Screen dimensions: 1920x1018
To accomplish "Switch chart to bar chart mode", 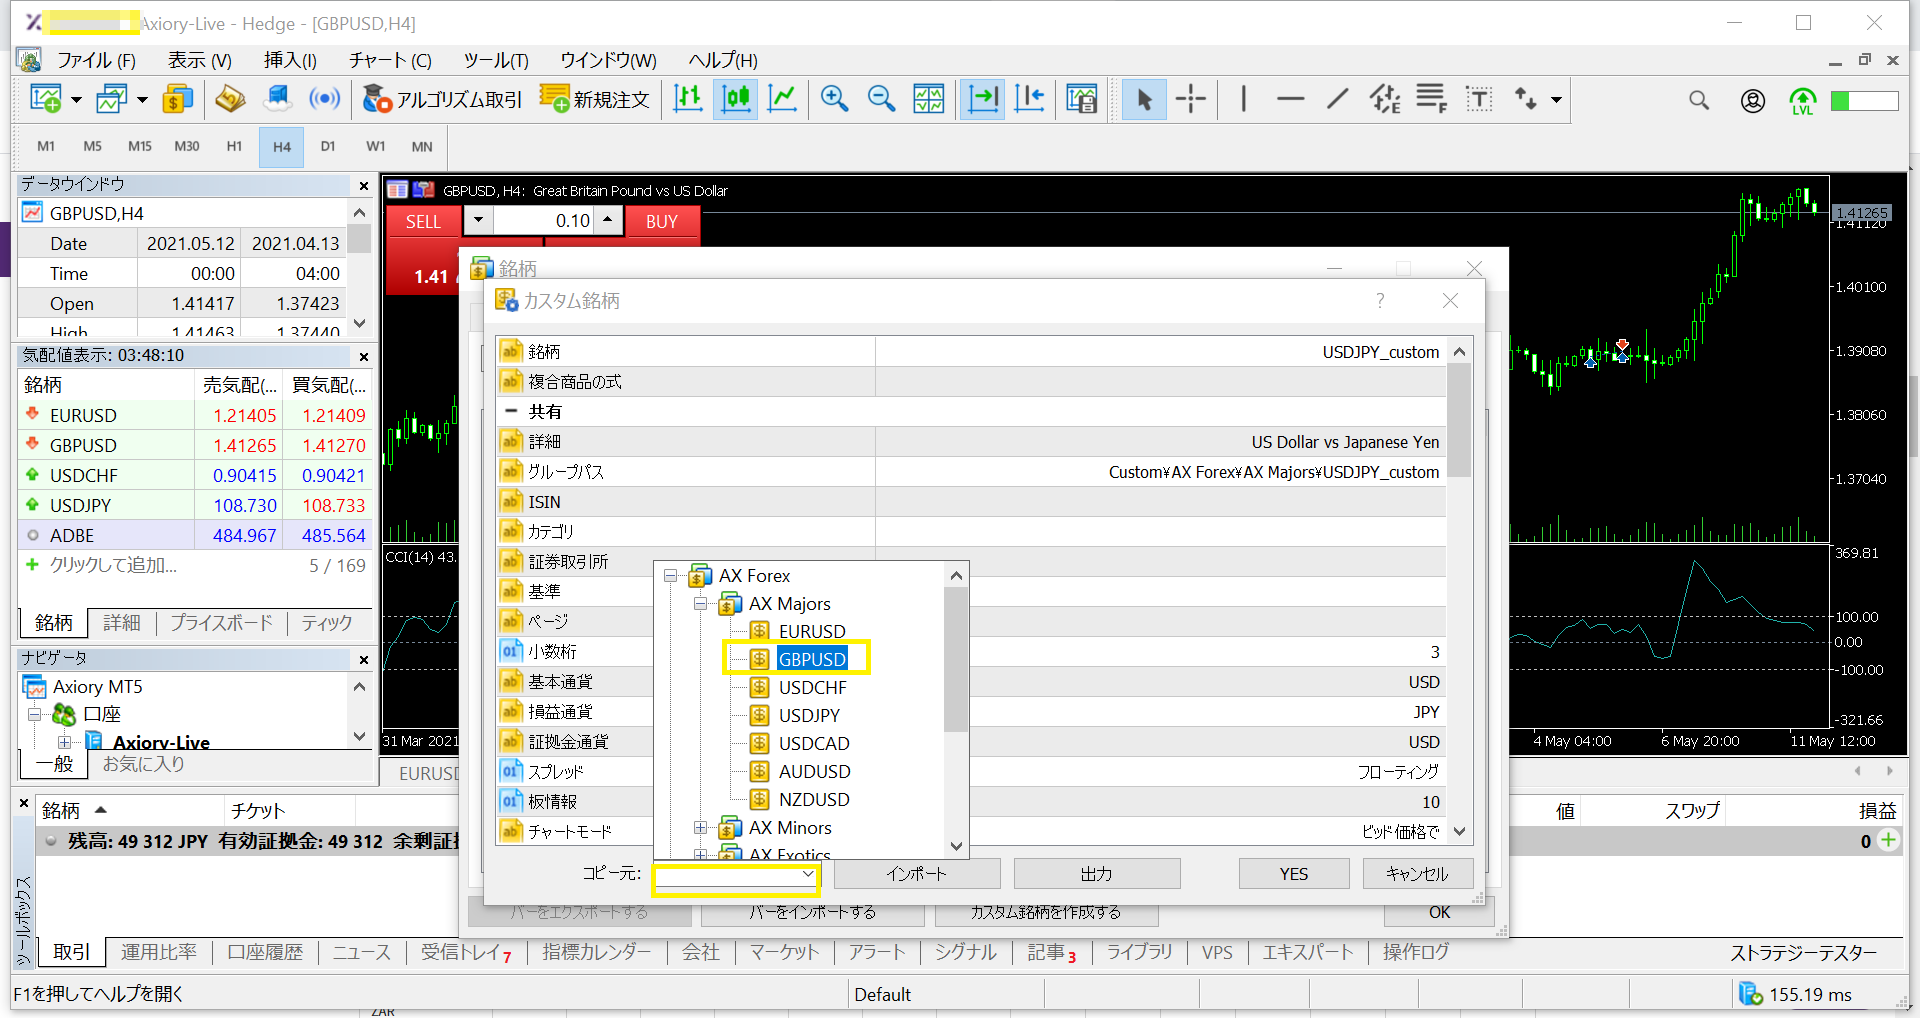I will [x=688, y=99].
